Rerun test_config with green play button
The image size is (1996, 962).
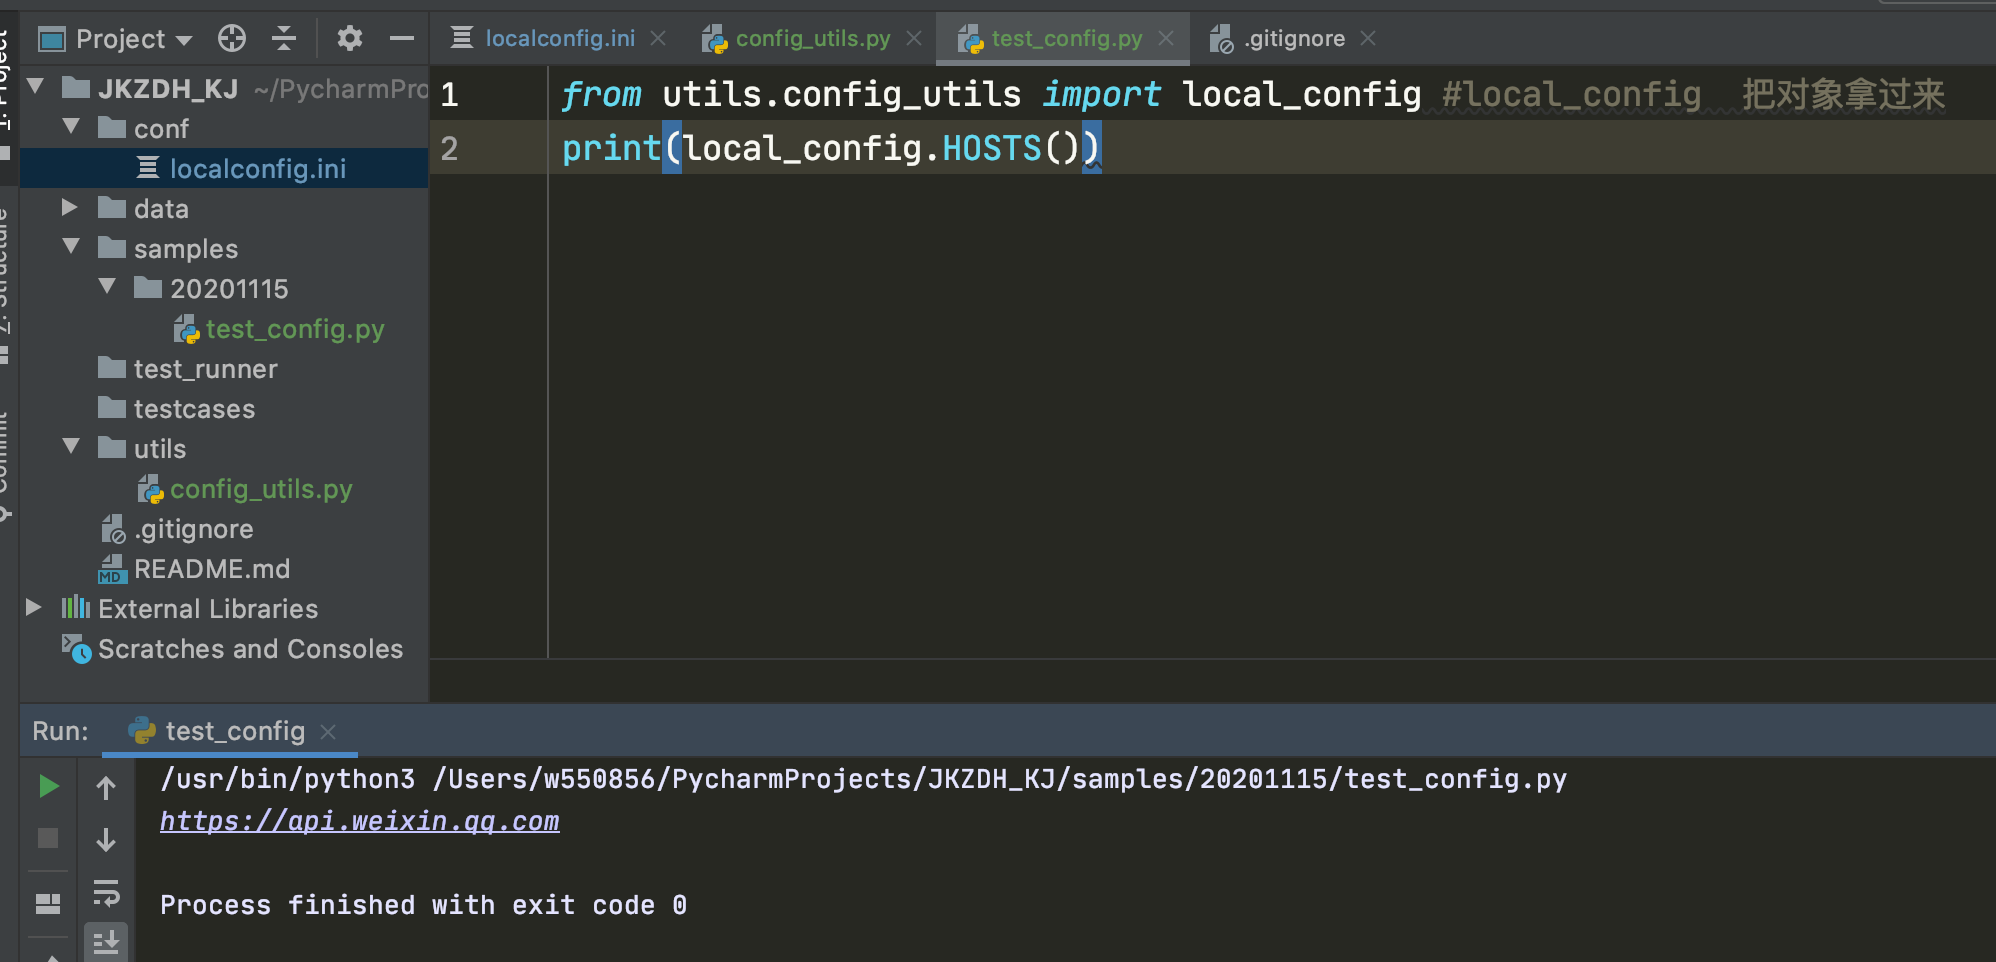tap(48, 786)
